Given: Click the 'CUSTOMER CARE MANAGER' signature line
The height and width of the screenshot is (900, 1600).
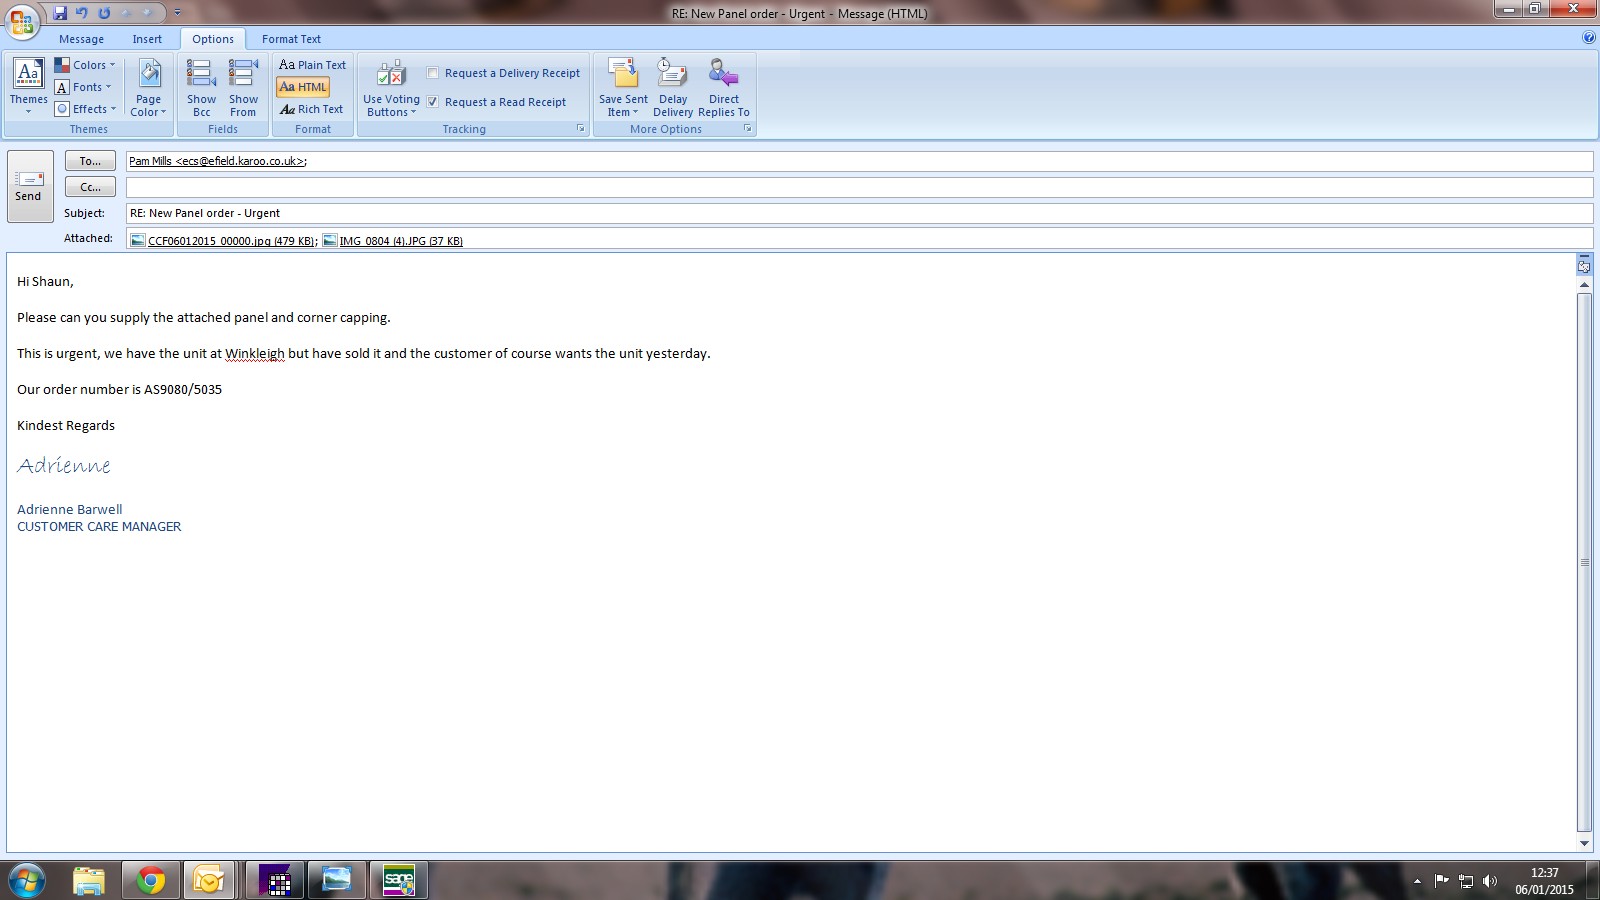Looking at the screenshot, I should click(99, 527).
